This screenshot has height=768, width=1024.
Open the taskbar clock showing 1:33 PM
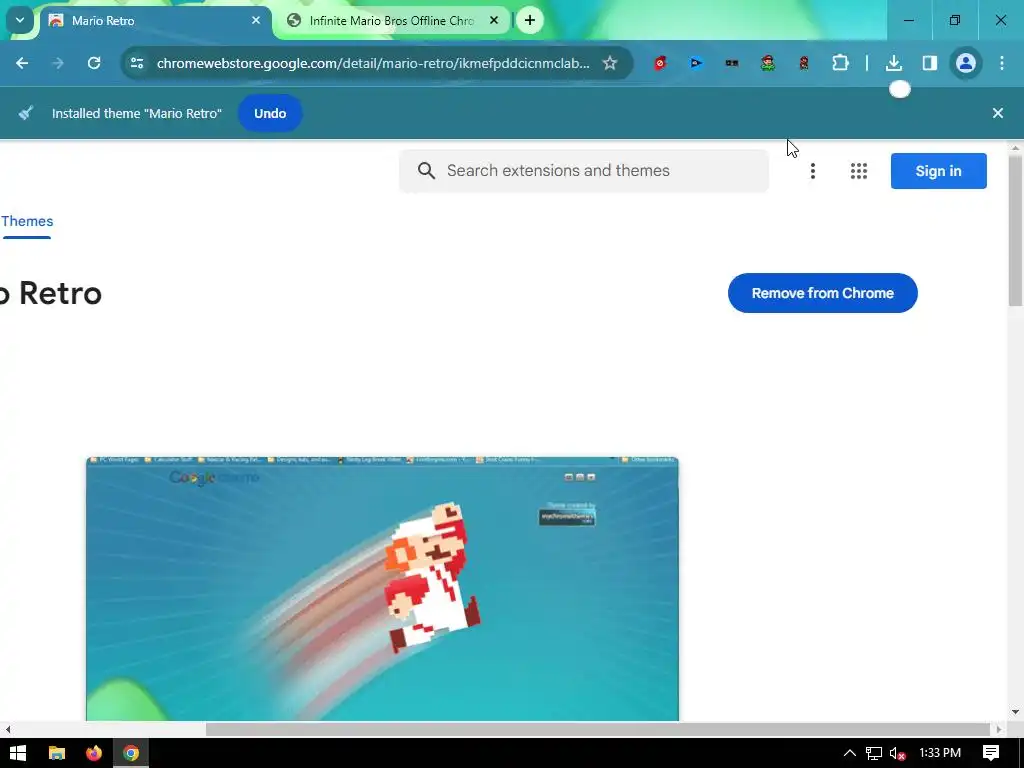(x=940, y=753)
